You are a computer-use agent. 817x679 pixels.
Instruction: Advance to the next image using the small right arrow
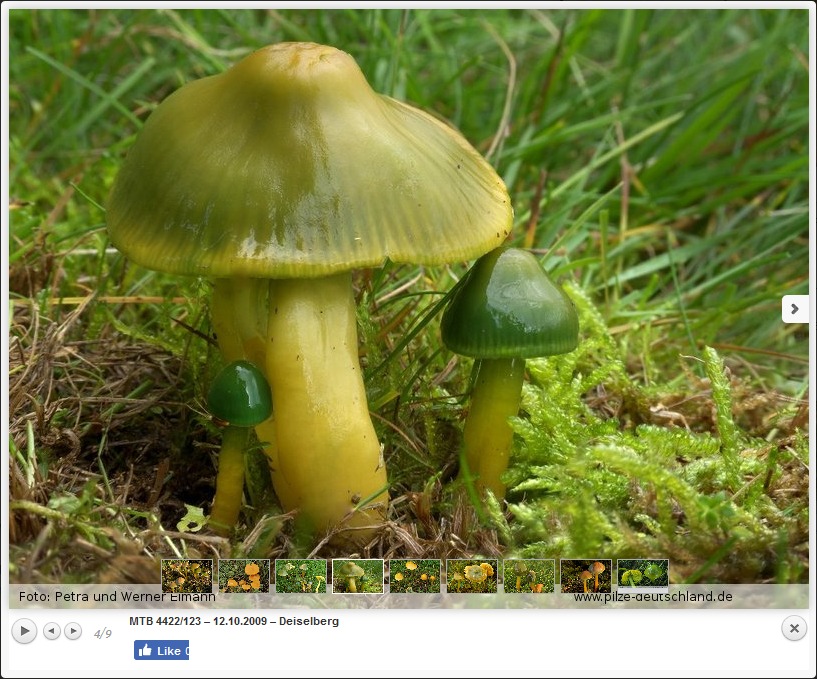click(73, 631)
